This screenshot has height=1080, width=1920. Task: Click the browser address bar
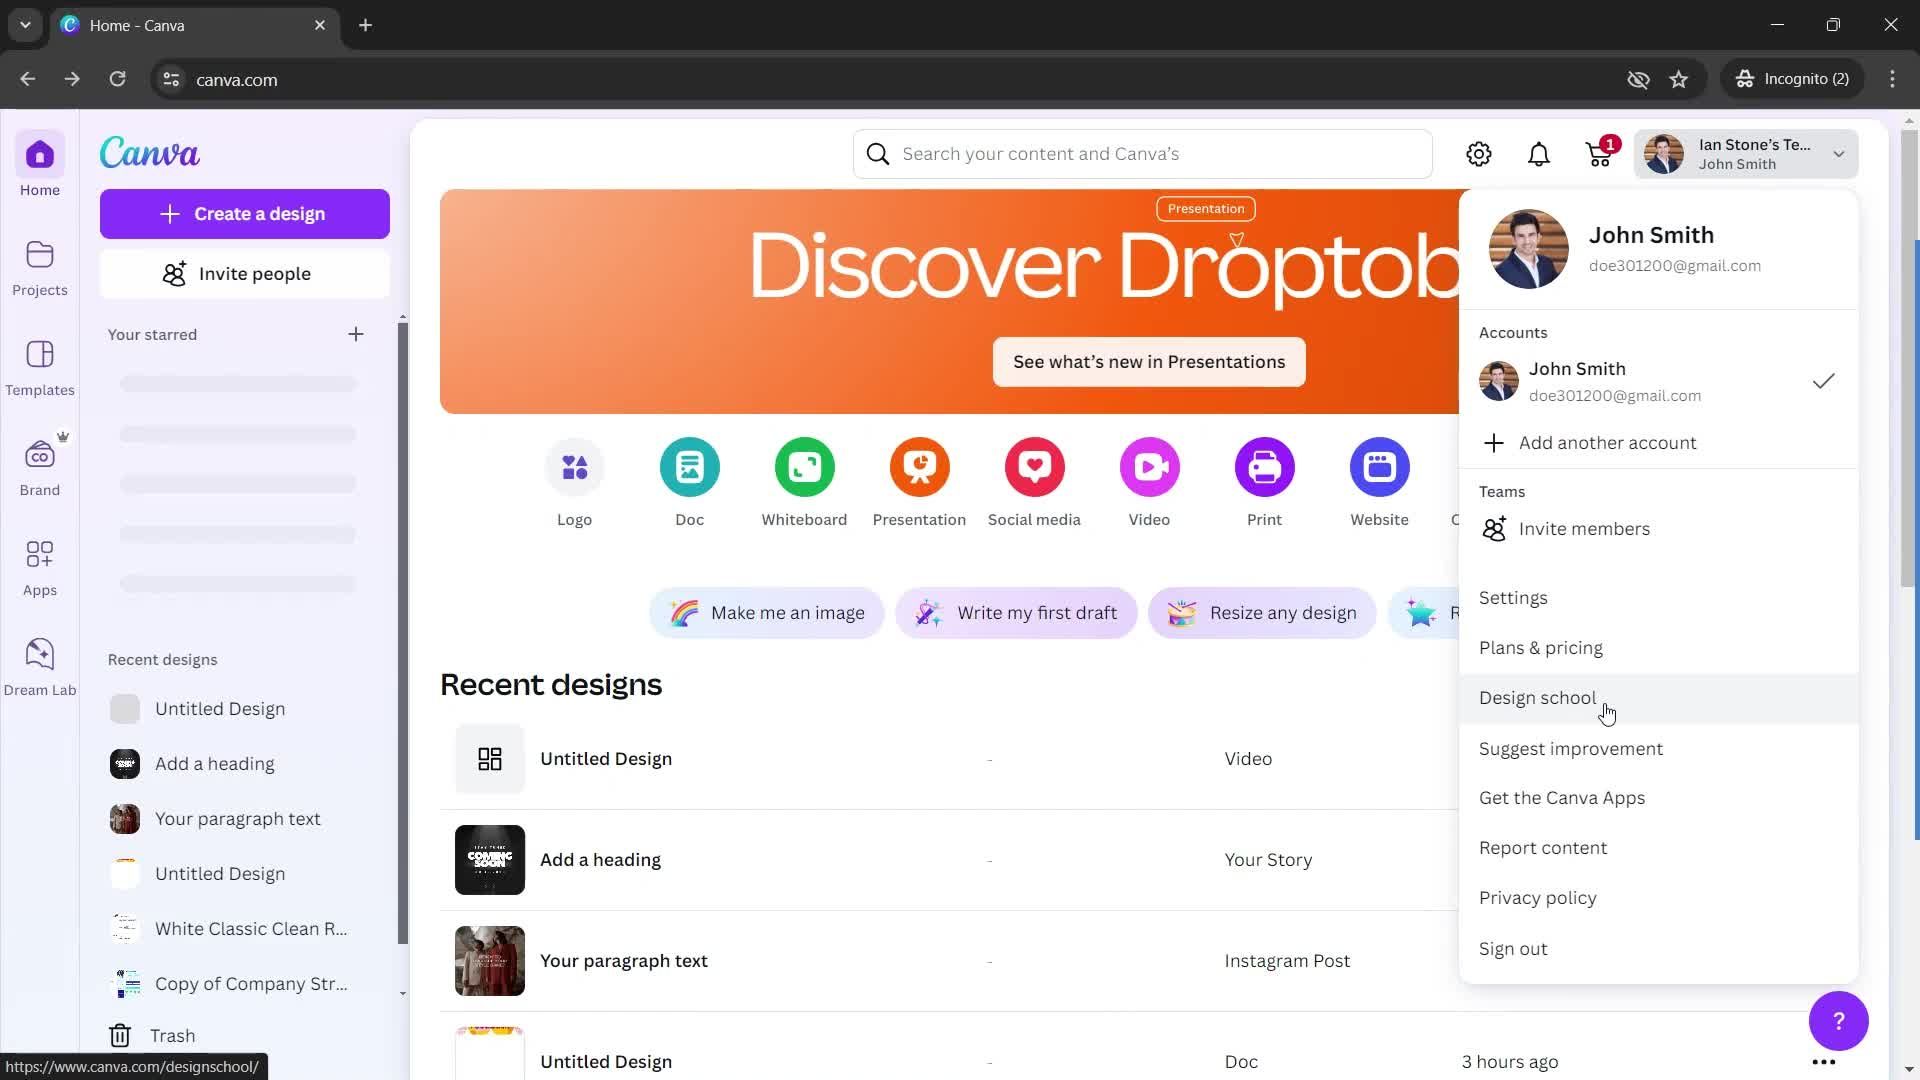tap(880, 79)
